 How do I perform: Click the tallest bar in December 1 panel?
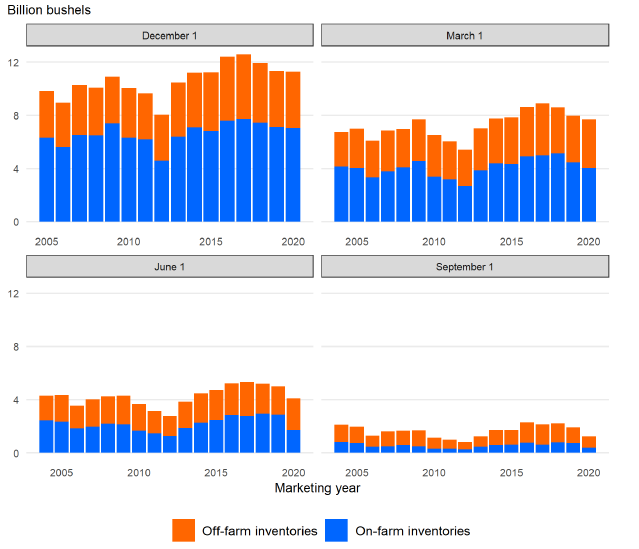click(x=243, y=140)
